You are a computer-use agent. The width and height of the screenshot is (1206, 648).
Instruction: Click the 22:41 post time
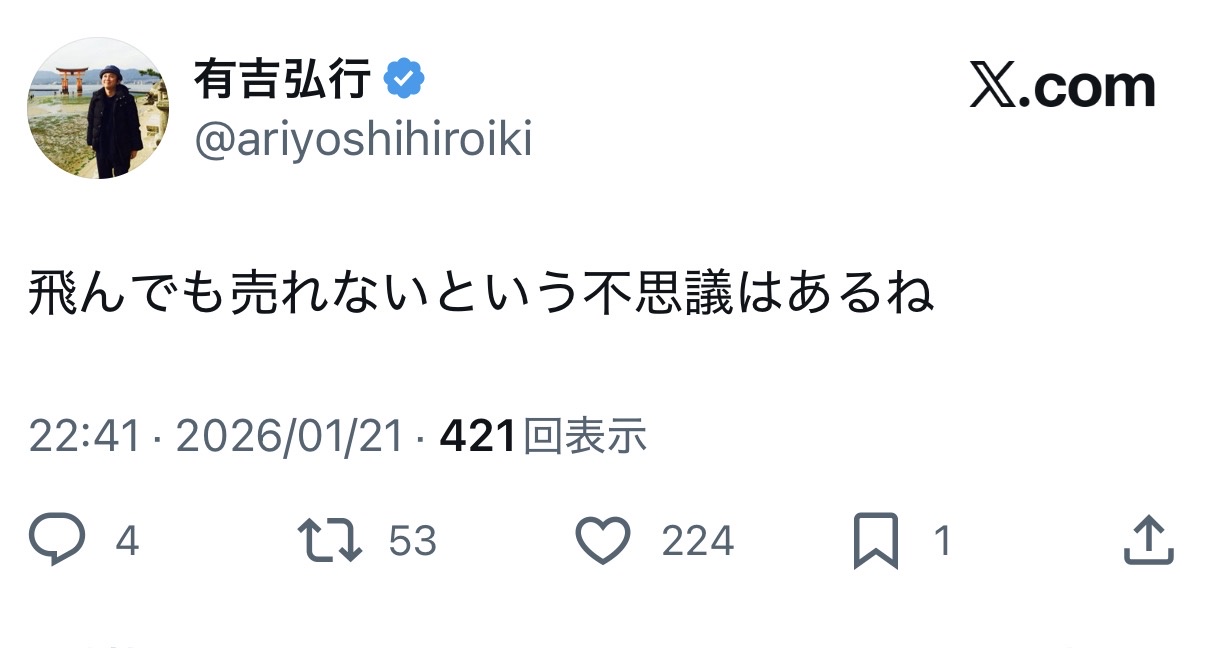[84, 437]
